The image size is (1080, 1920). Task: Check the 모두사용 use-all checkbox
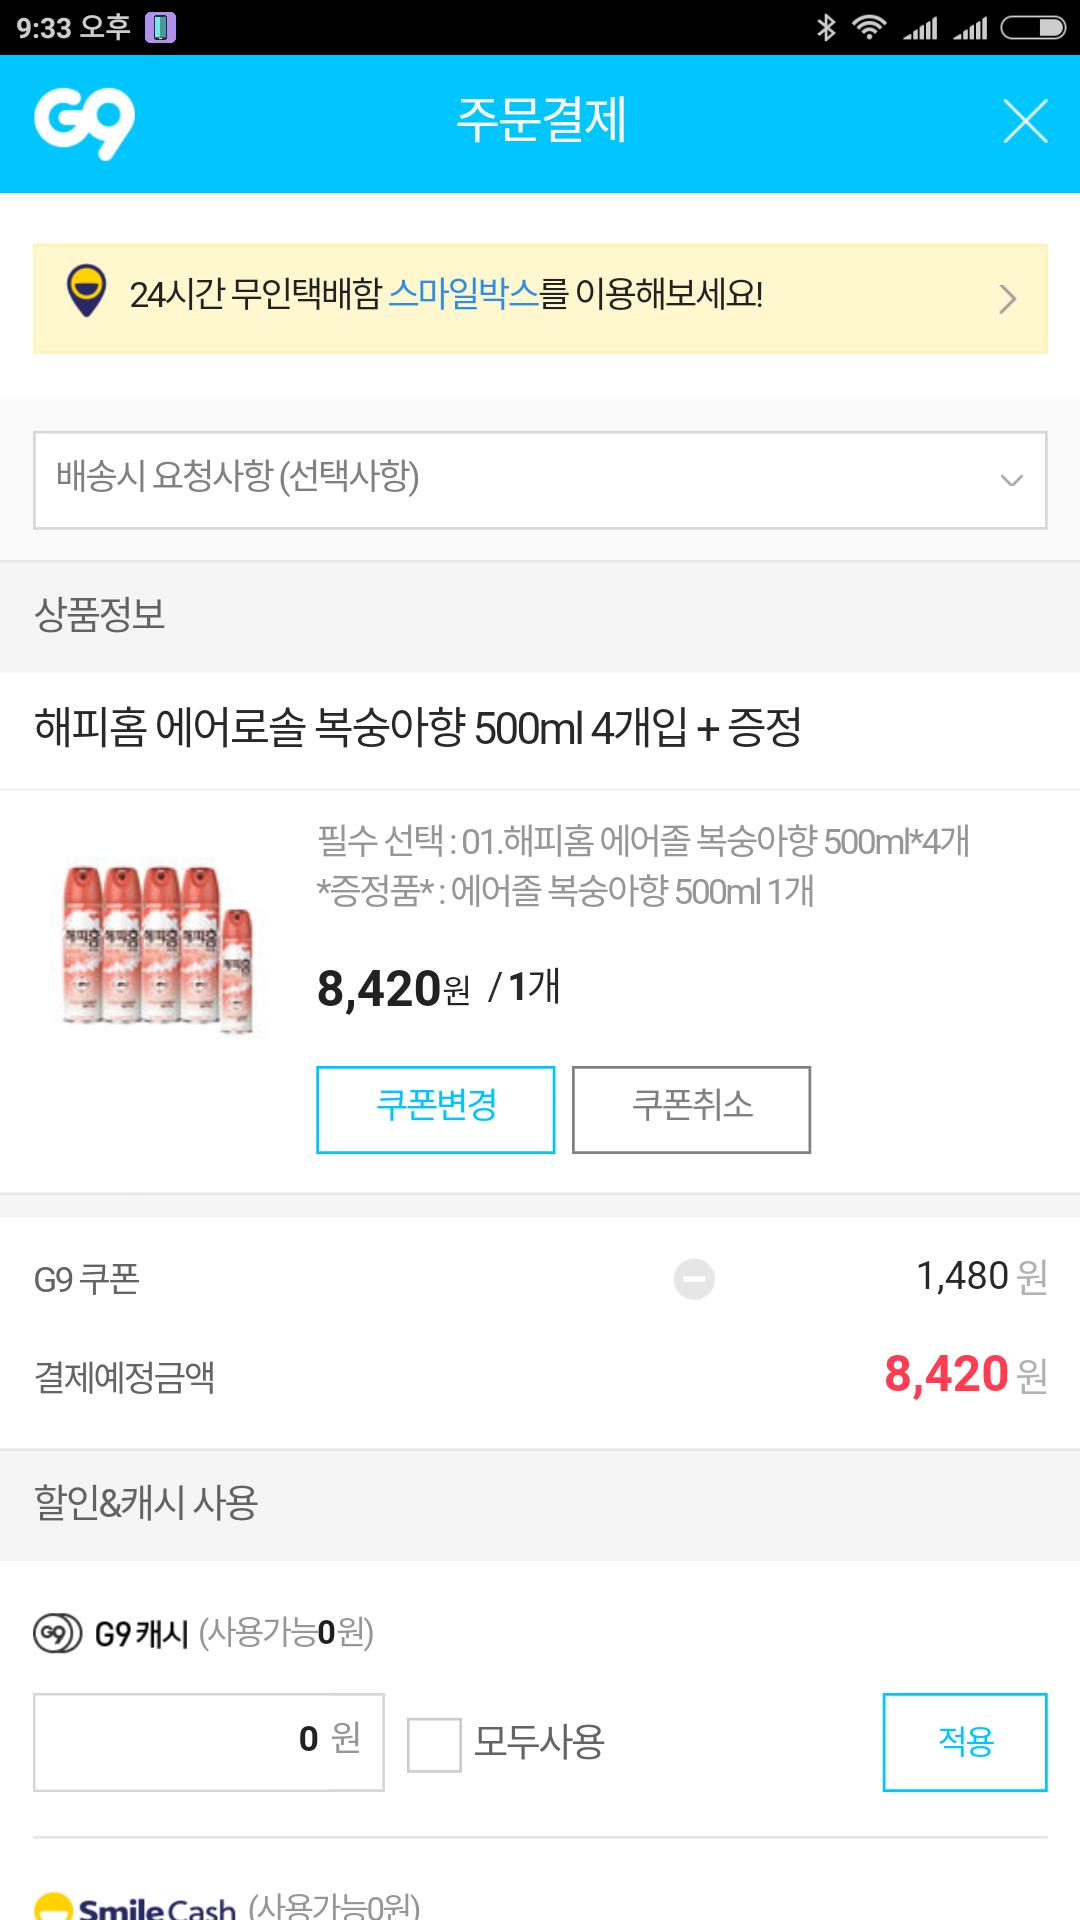pos(434,1744)
